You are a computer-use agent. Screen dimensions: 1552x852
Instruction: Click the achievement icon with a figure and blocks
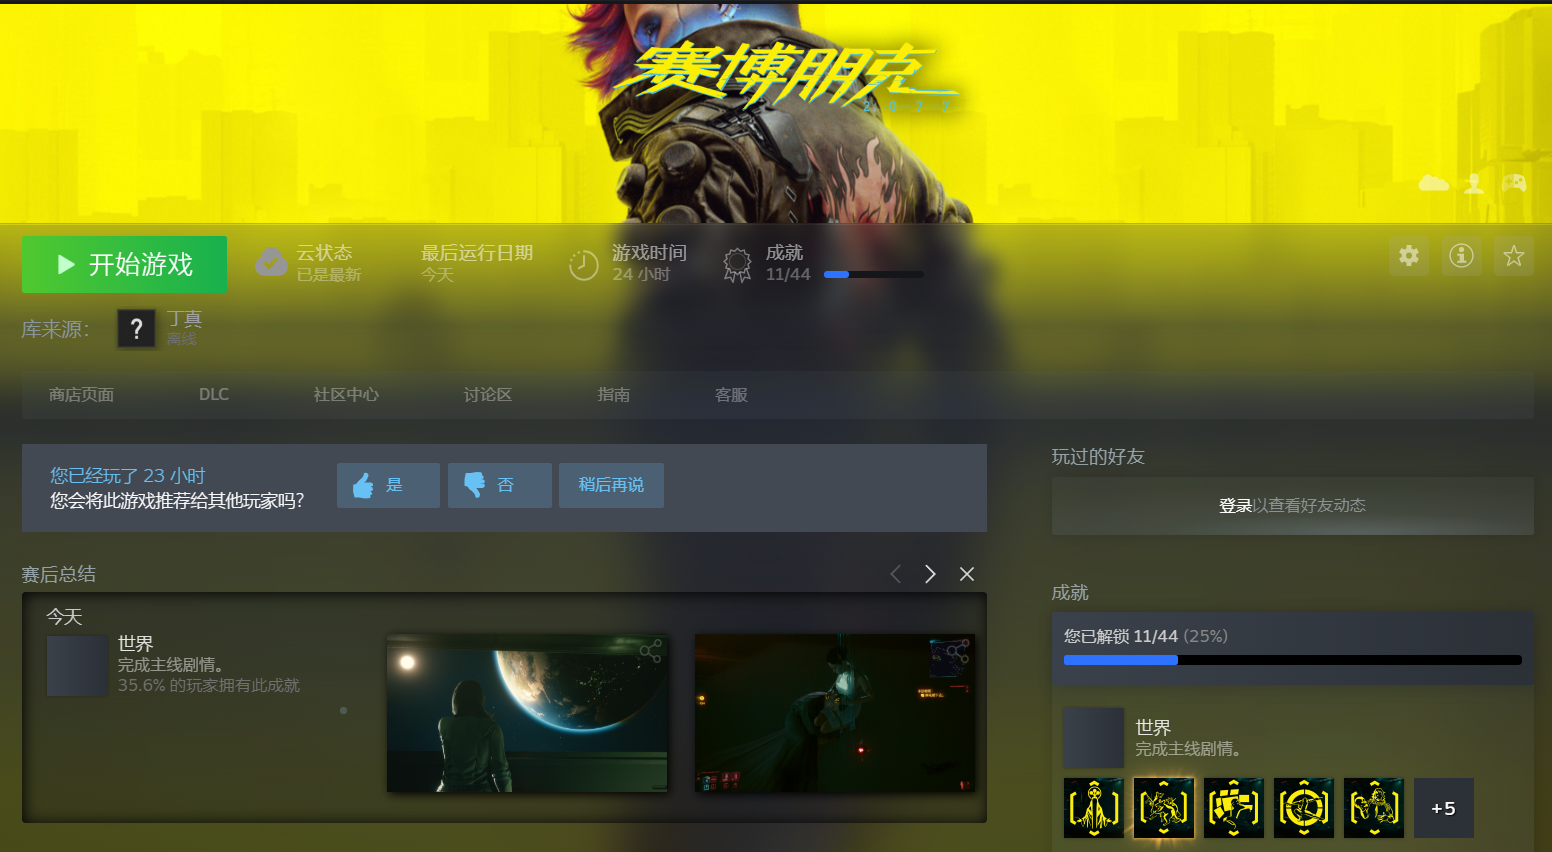tap(1234, 808)
